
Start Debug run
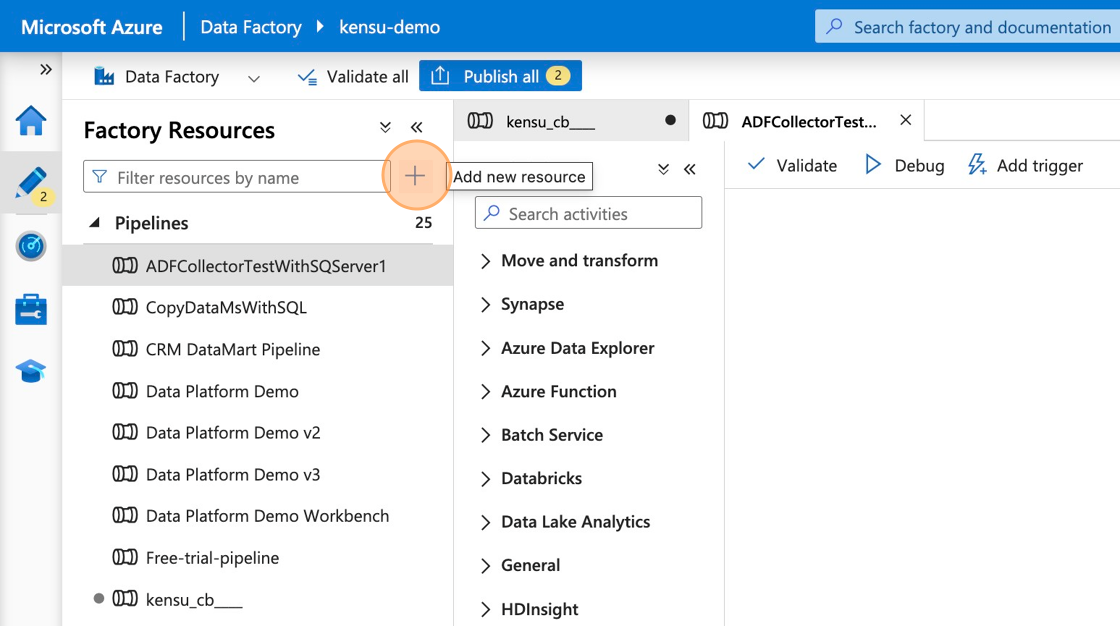(904, 165)
